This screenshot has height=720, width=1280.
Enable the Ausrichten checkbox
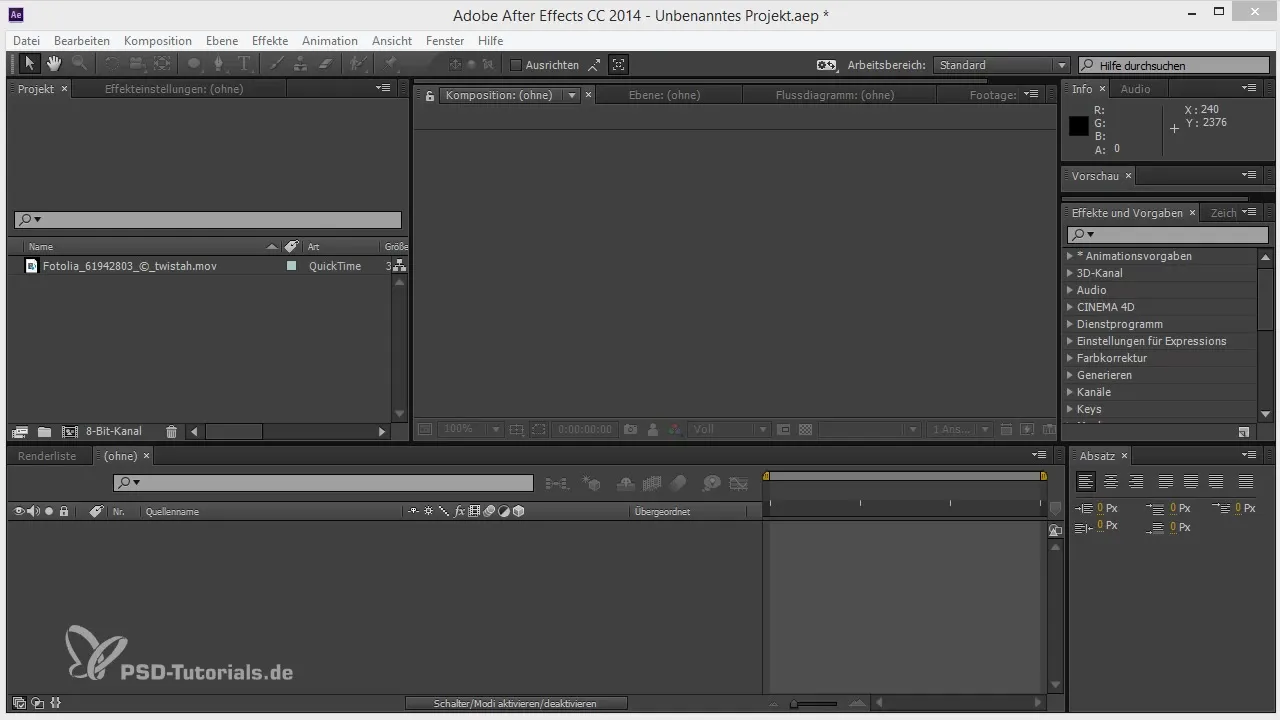516,65
